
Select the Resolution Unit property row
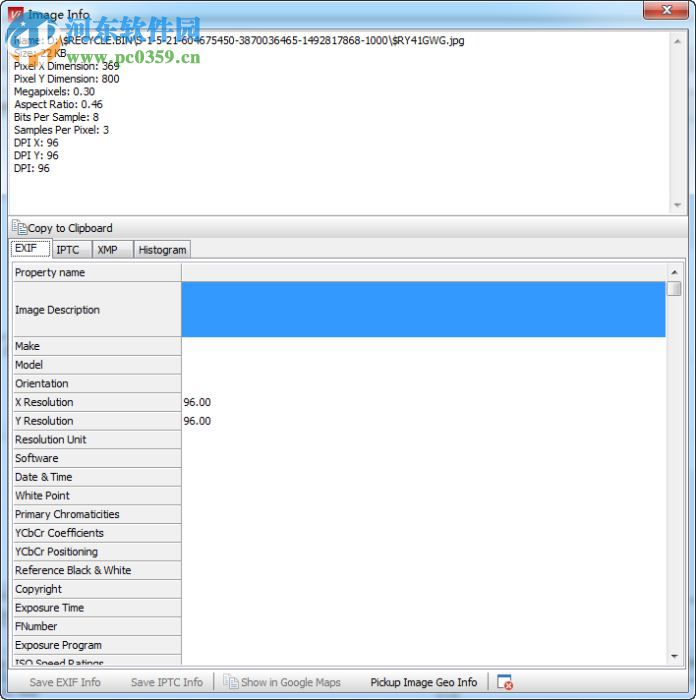pyautogui.click(x=97, y=440)
